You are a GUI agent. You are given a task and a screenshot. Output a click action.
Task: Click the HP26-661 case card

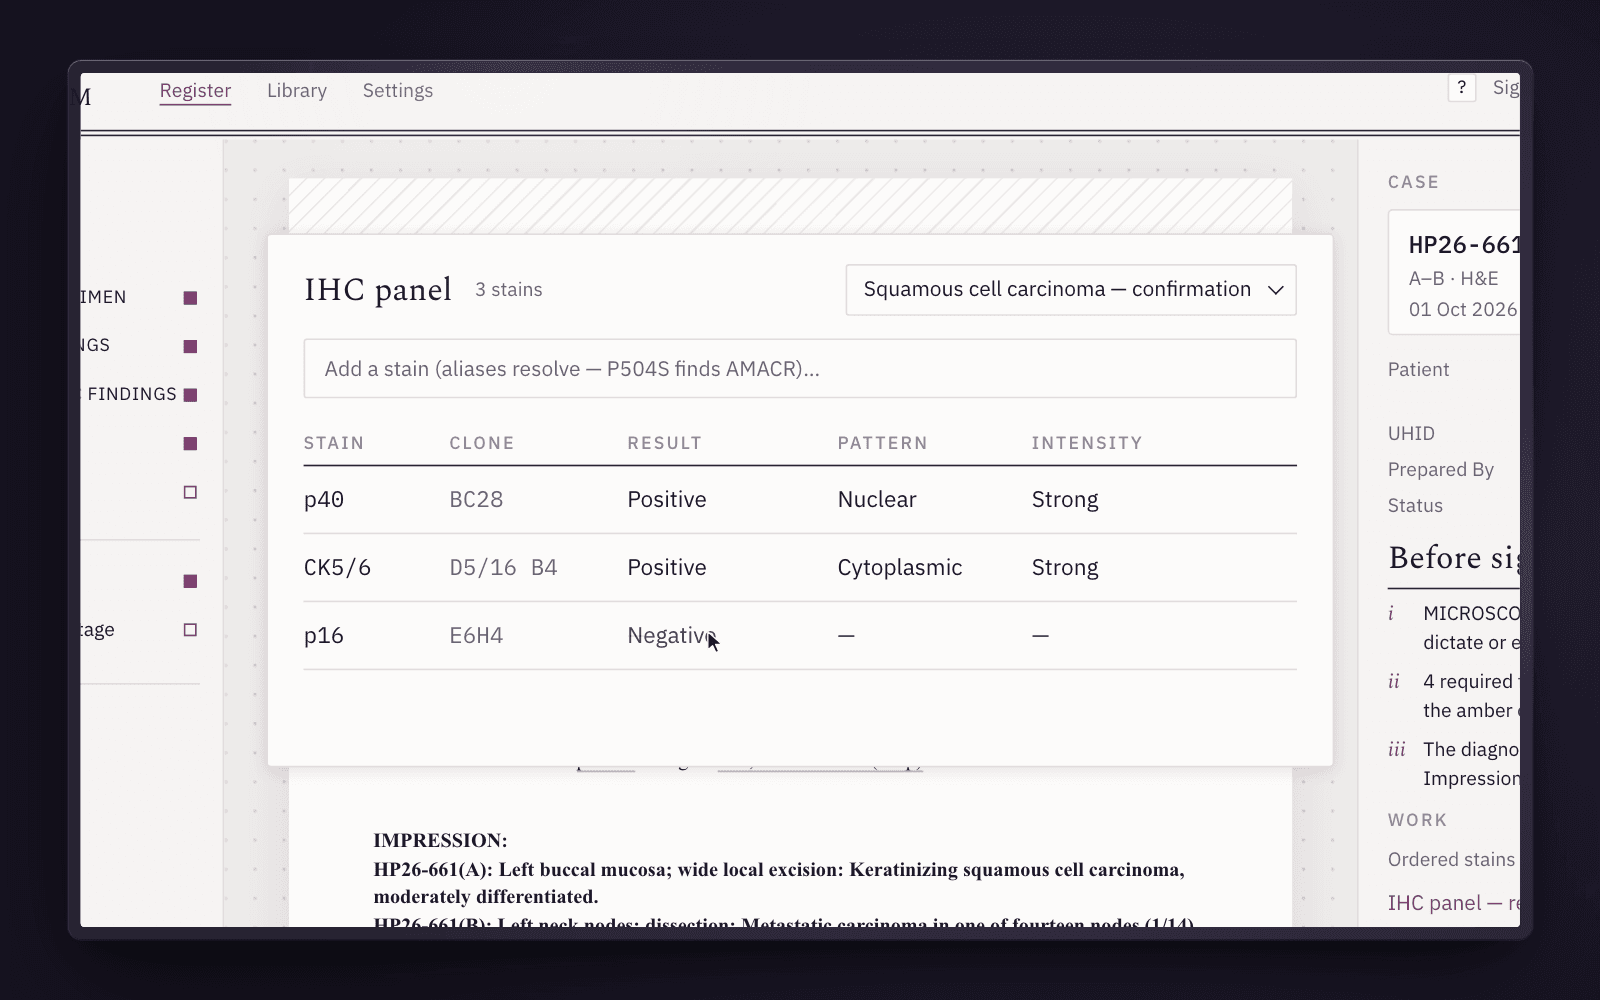(x=1454, y=272)
